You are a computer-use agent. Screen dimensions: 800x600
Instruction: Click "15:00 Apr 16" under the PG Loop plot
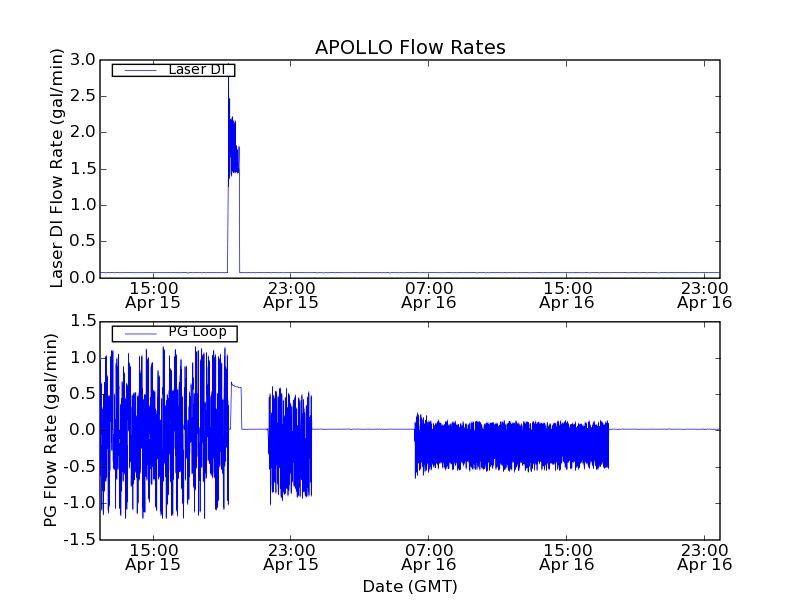tap(567, 558)
